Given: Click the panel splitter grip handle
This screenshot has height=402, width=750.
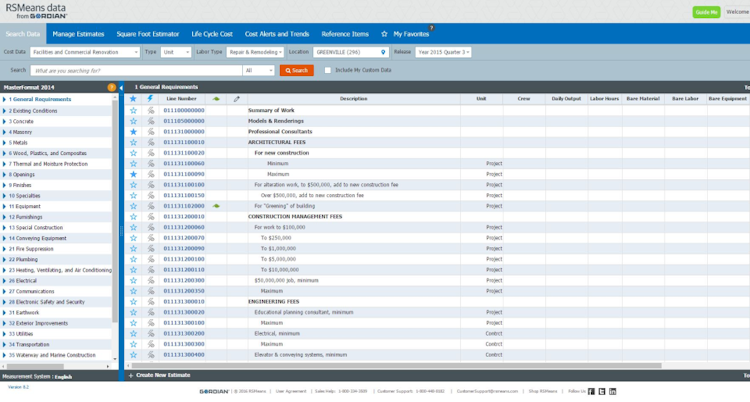Looking at the screenshot, I should pos(121,231).
